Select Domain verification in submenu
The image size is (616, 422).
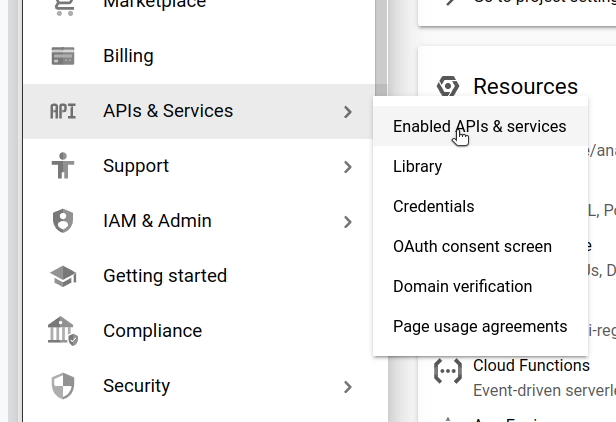(462, 287)
